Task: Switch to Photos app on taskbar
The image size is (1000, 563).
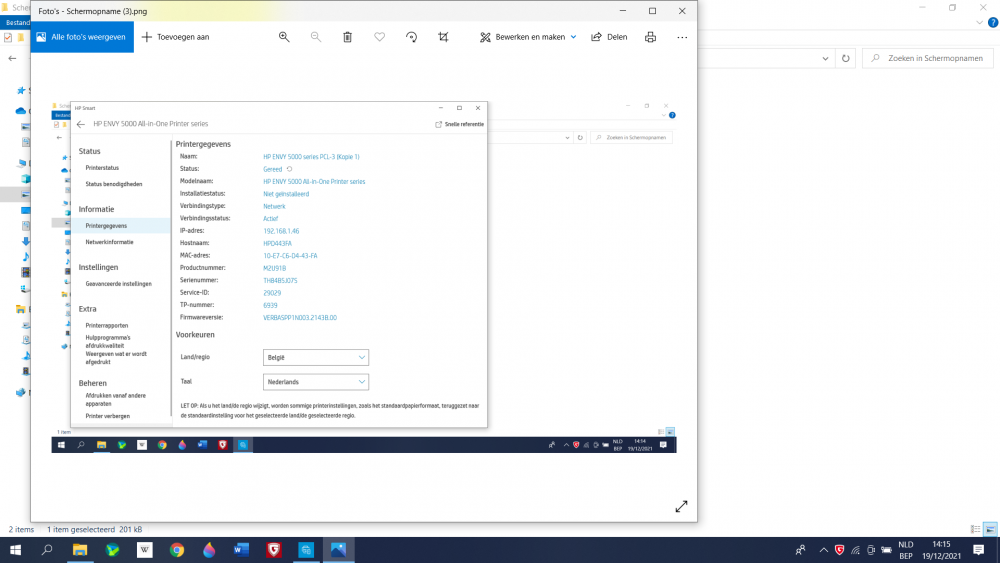Action: (339, 550)
